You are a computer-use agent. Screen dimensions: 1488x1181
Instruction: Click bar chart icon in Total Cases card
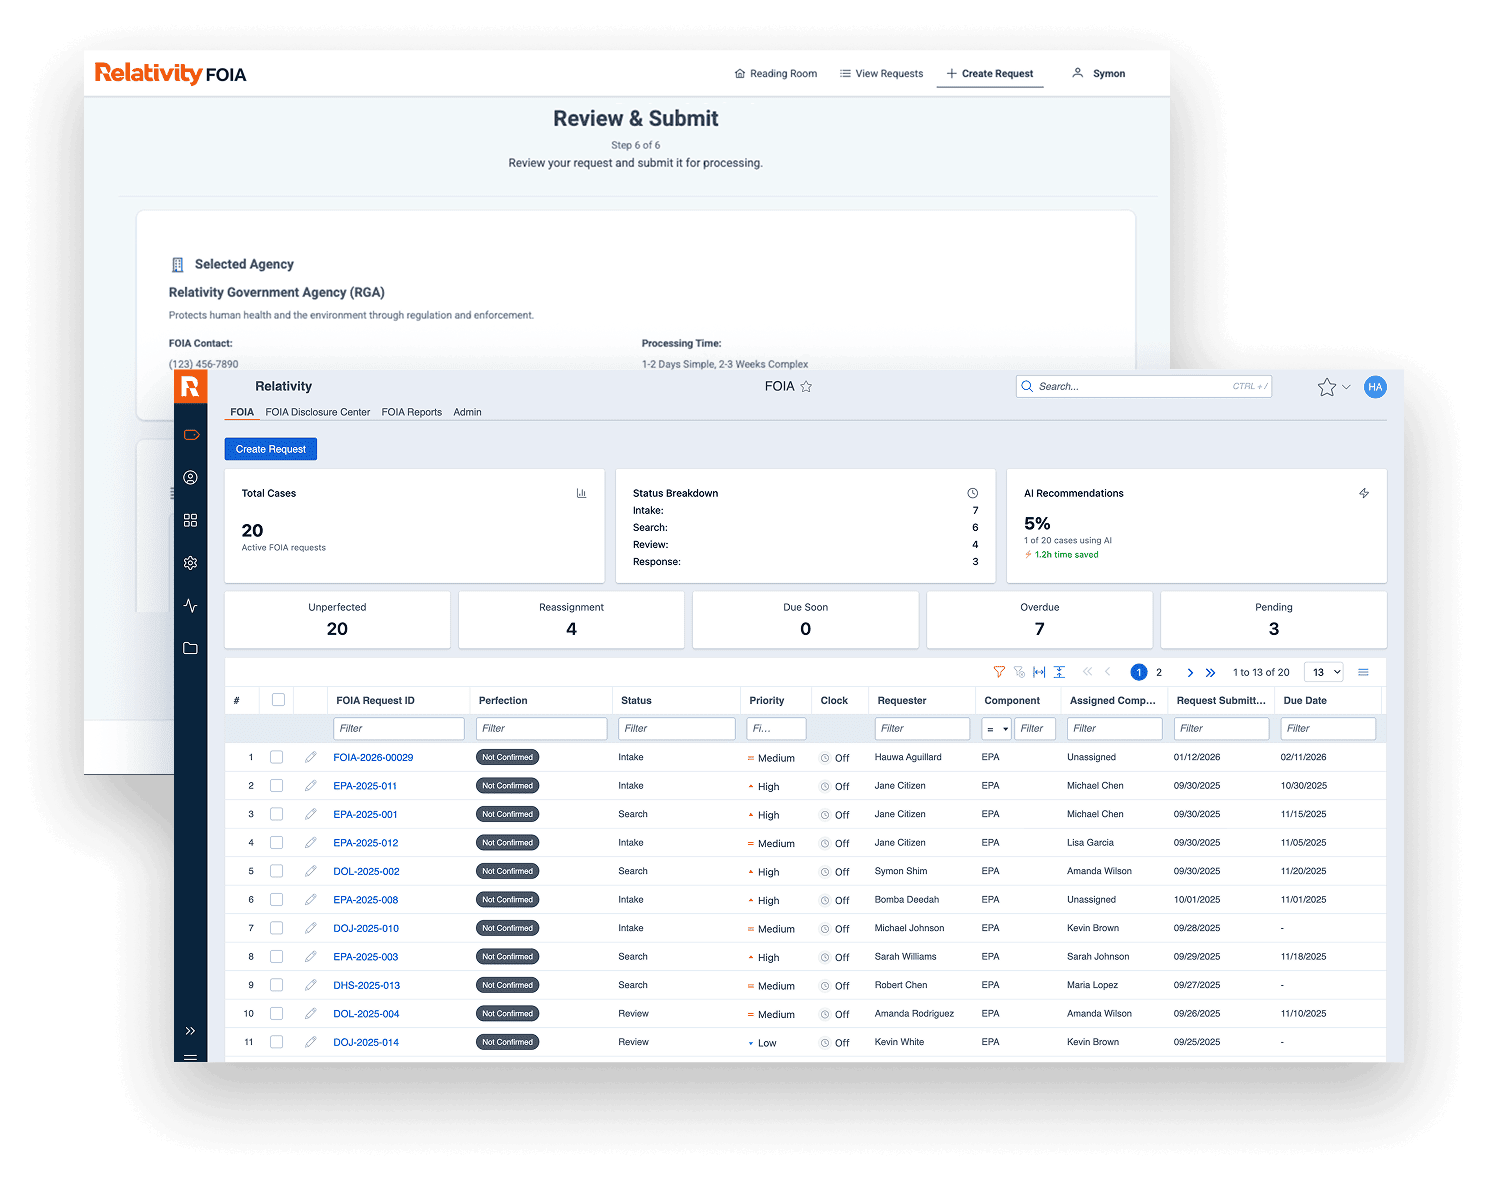click(x=581, y=493)
